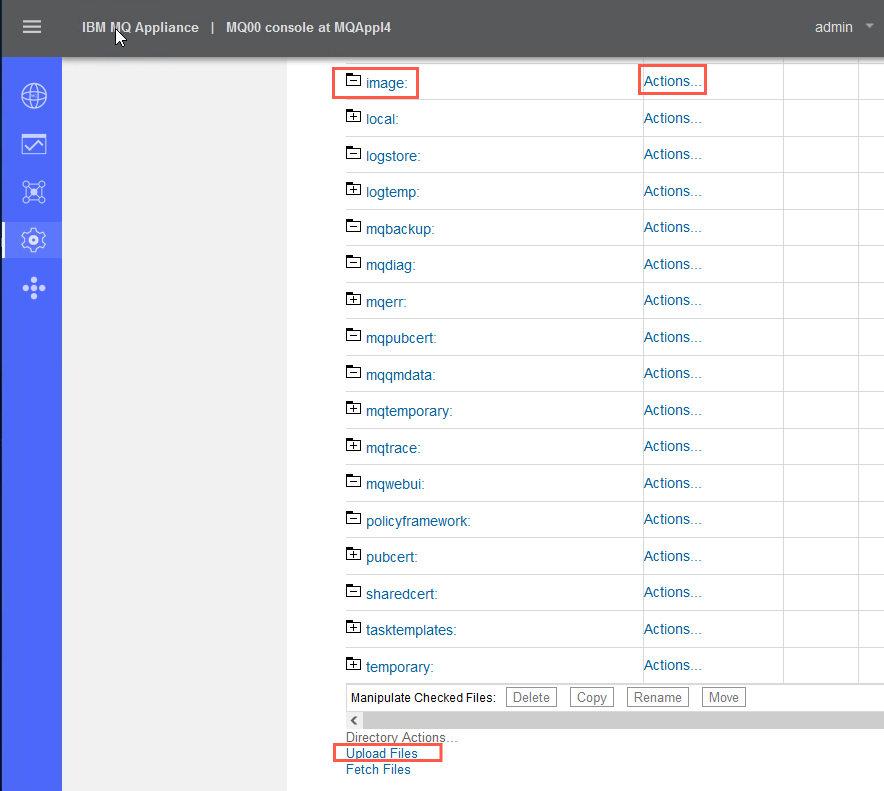This screenshot has width=884, height=791.
Task: Open Actions... for the local: directory
Action: (x=672, y=118)
